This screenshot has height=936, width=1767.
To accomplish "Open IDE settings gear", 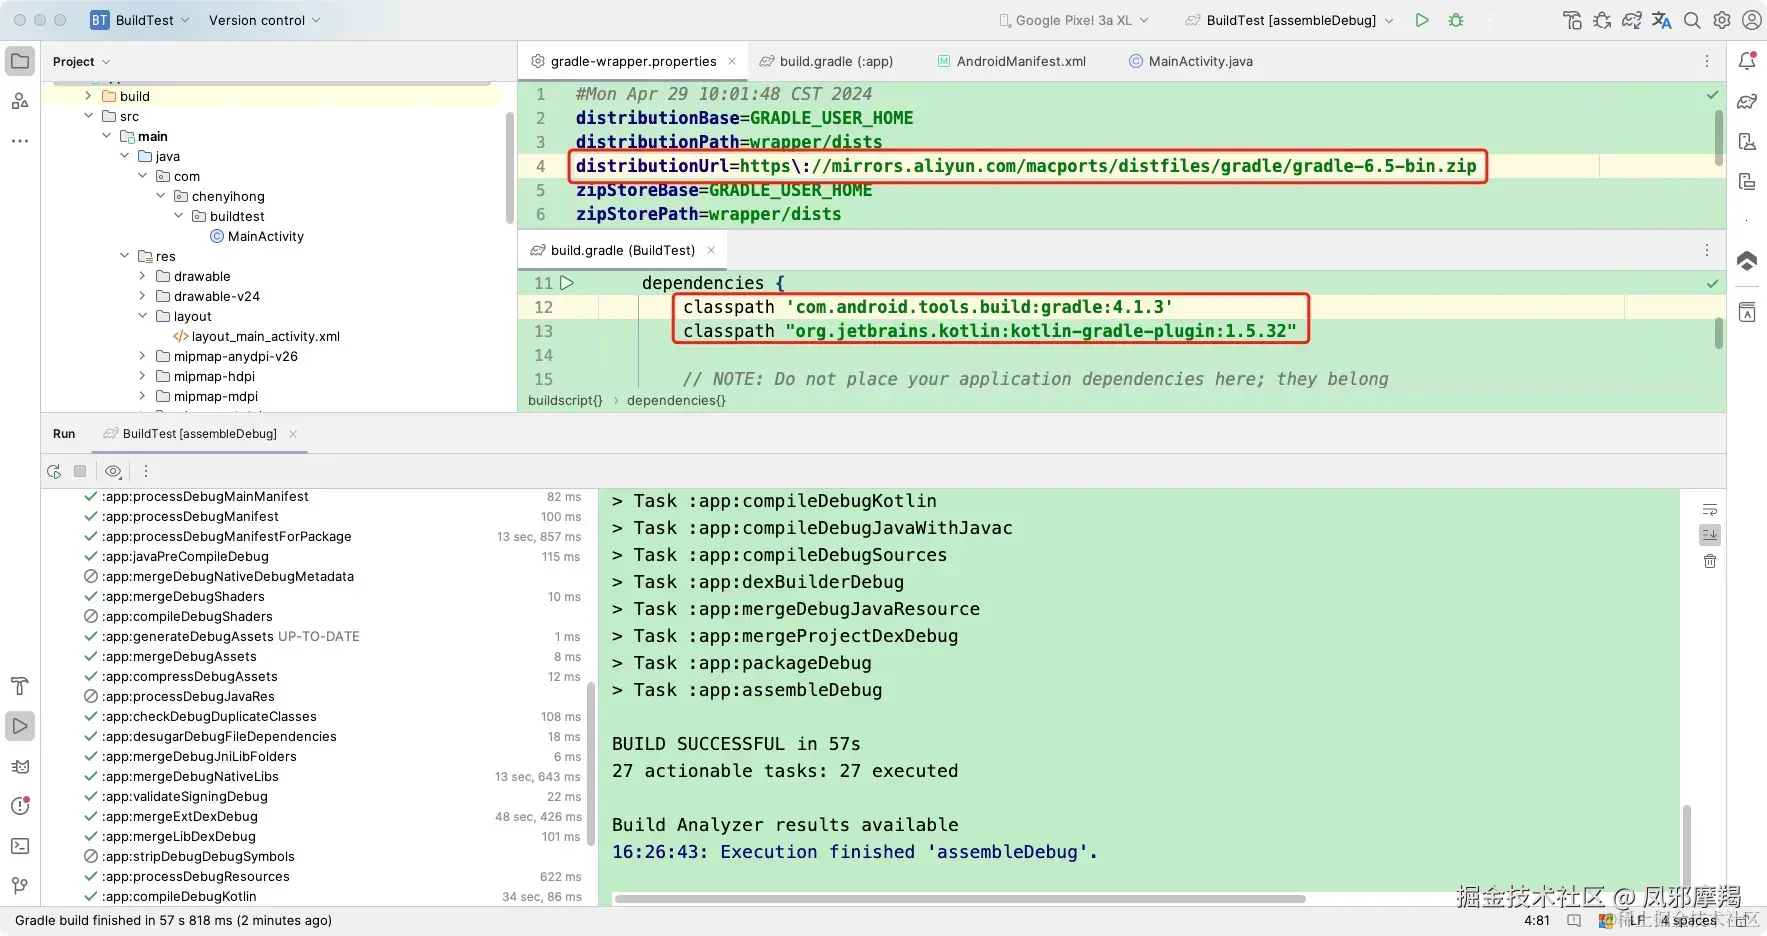I will (x=1722, y=20).
